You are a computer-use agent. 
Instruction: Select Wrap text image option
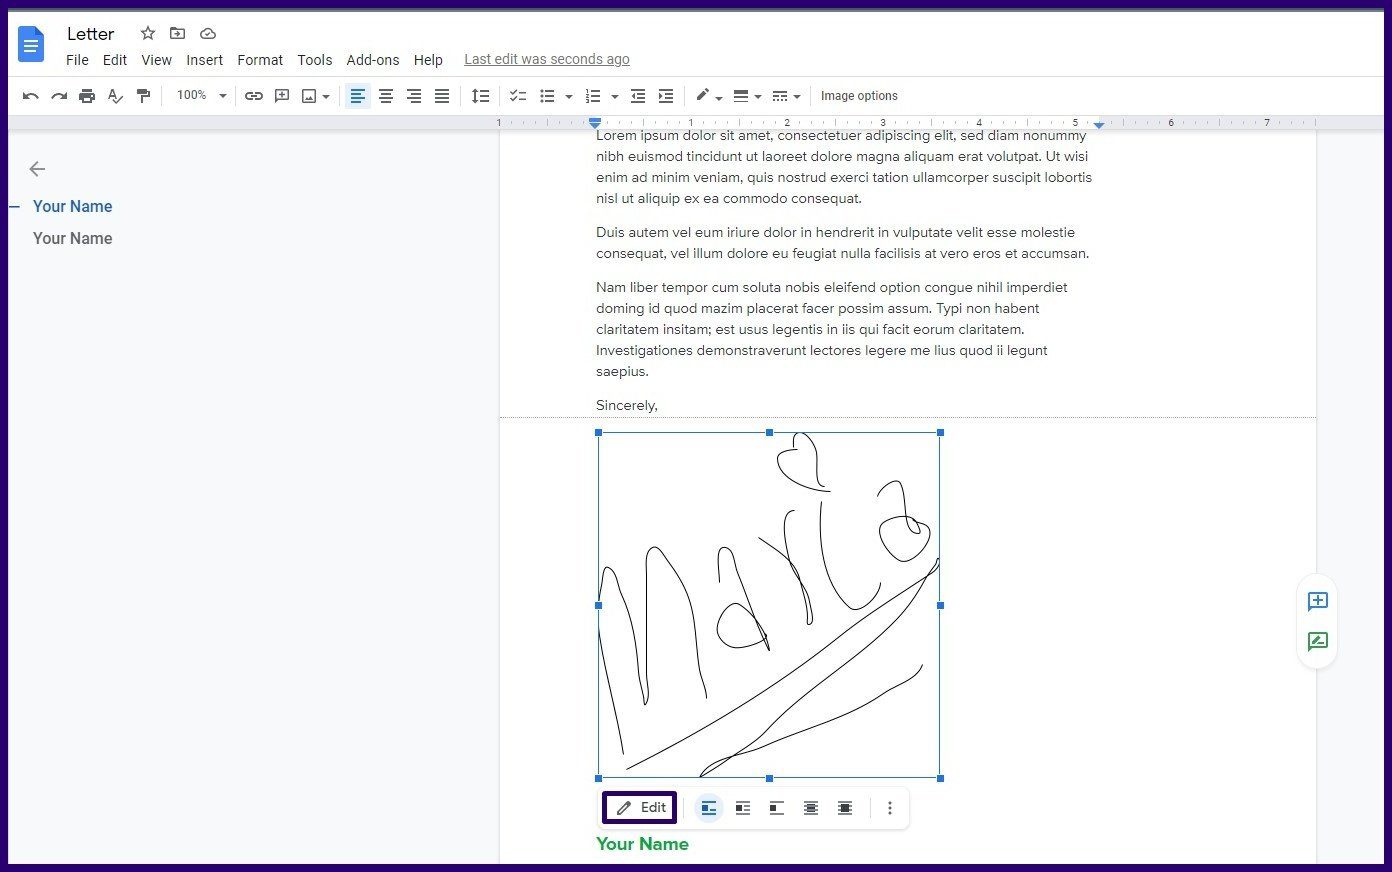pyautogui.click(x=743, y=808)
